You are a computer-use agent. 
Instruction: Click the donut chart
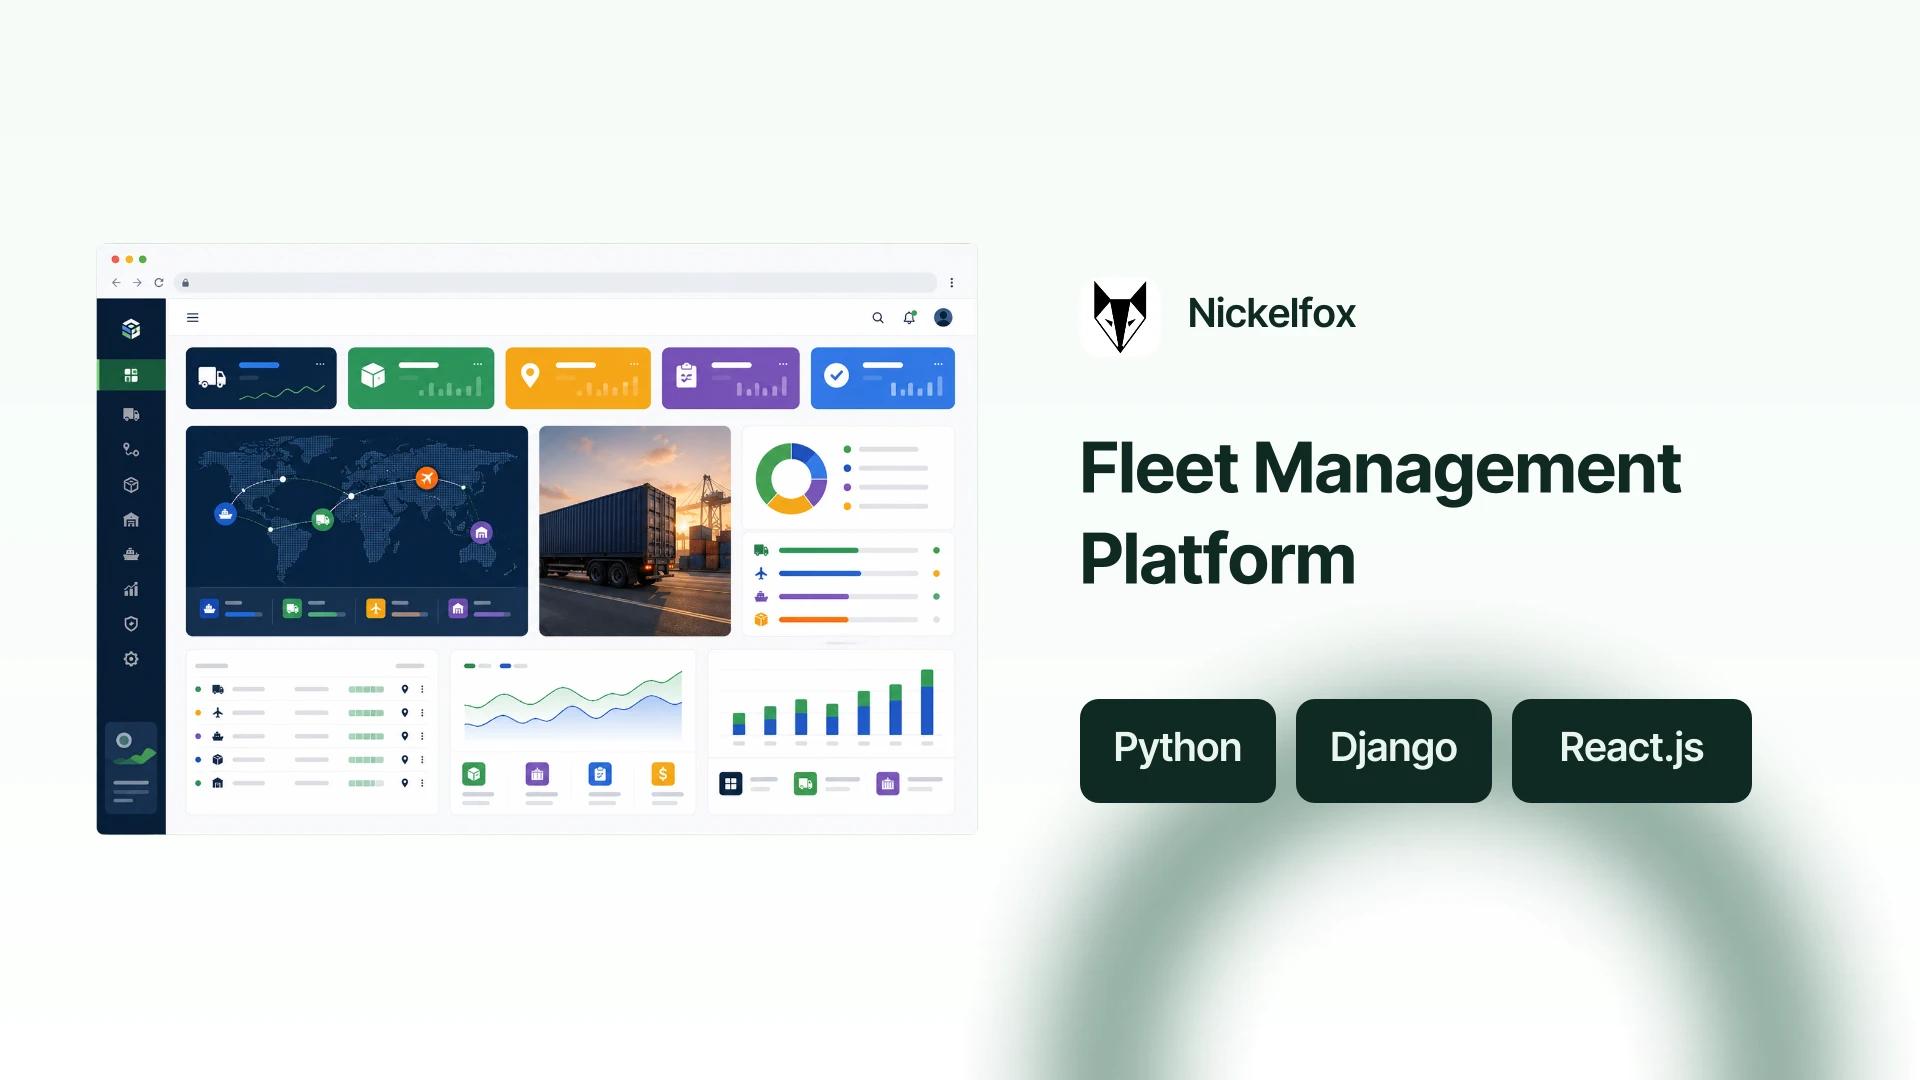(x=791, y=478)
